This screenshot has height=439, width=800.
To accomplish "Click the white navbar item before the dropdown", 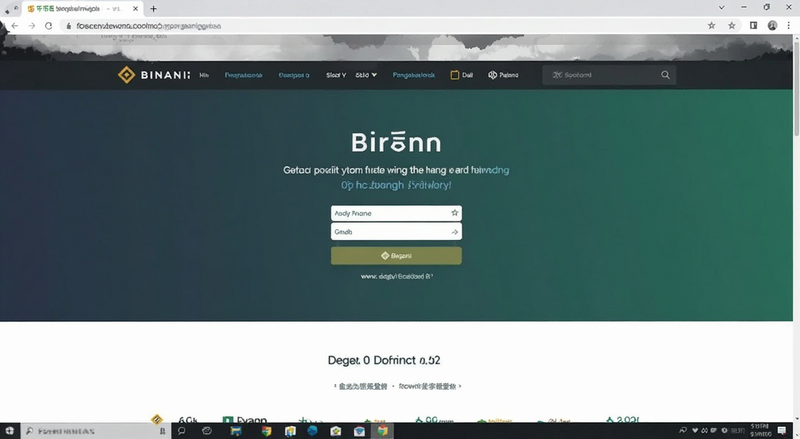I will click(x=336, y=75).
